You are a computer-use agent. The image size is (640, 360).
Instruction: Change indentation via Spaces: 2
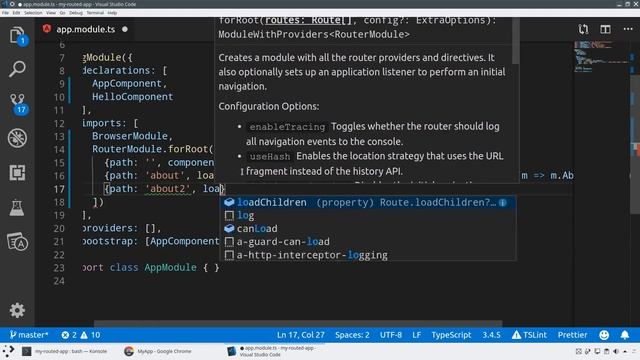click(x=352, y=335)
